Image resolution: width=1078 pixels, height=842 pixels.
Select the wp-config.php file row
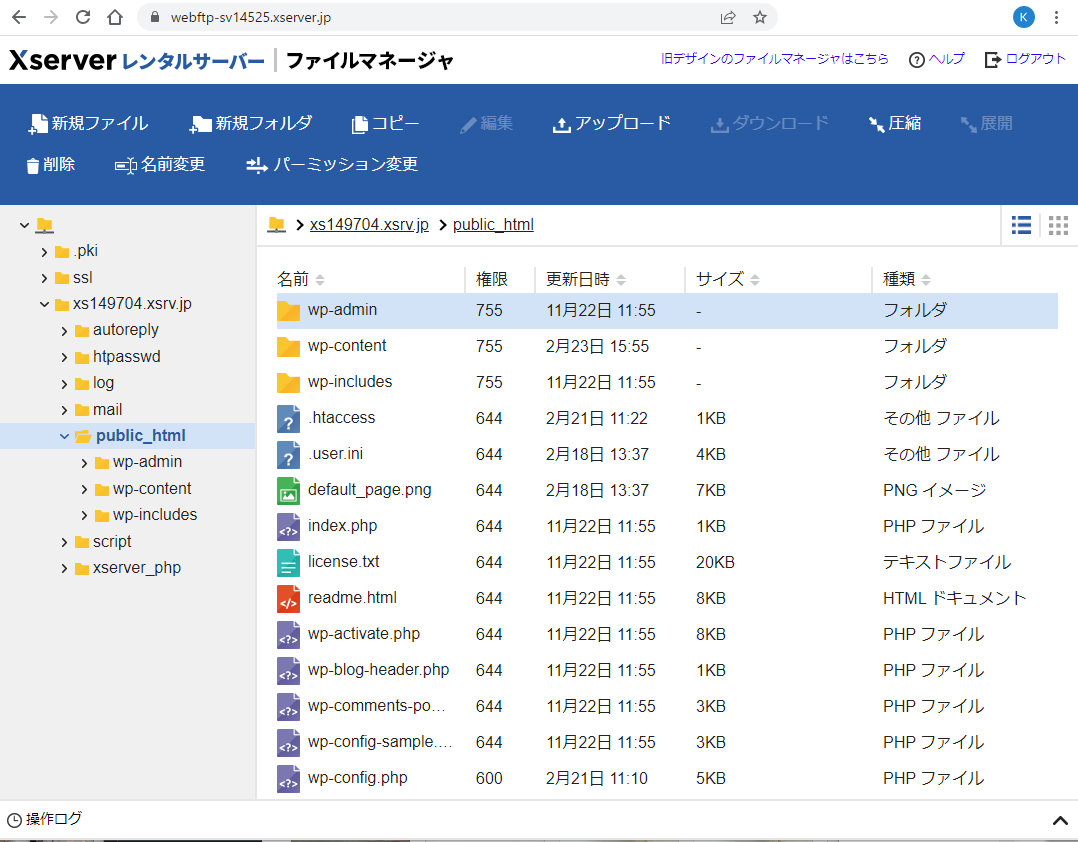point(357,778)
